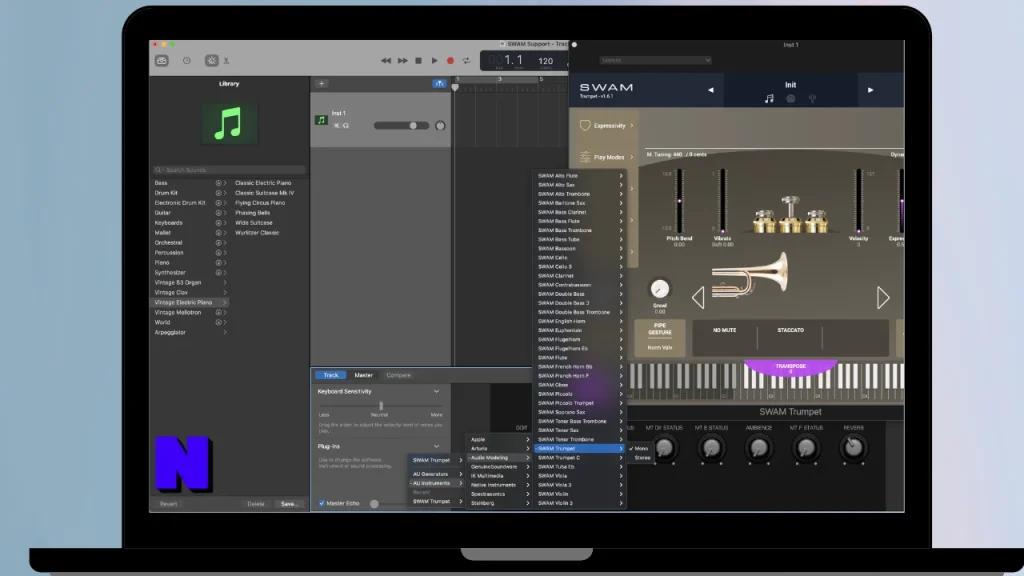Adjust the Keyboard Sensitivity slider
The height and width of the screenshot is (576, 1024).
click(x=381, y=406)
